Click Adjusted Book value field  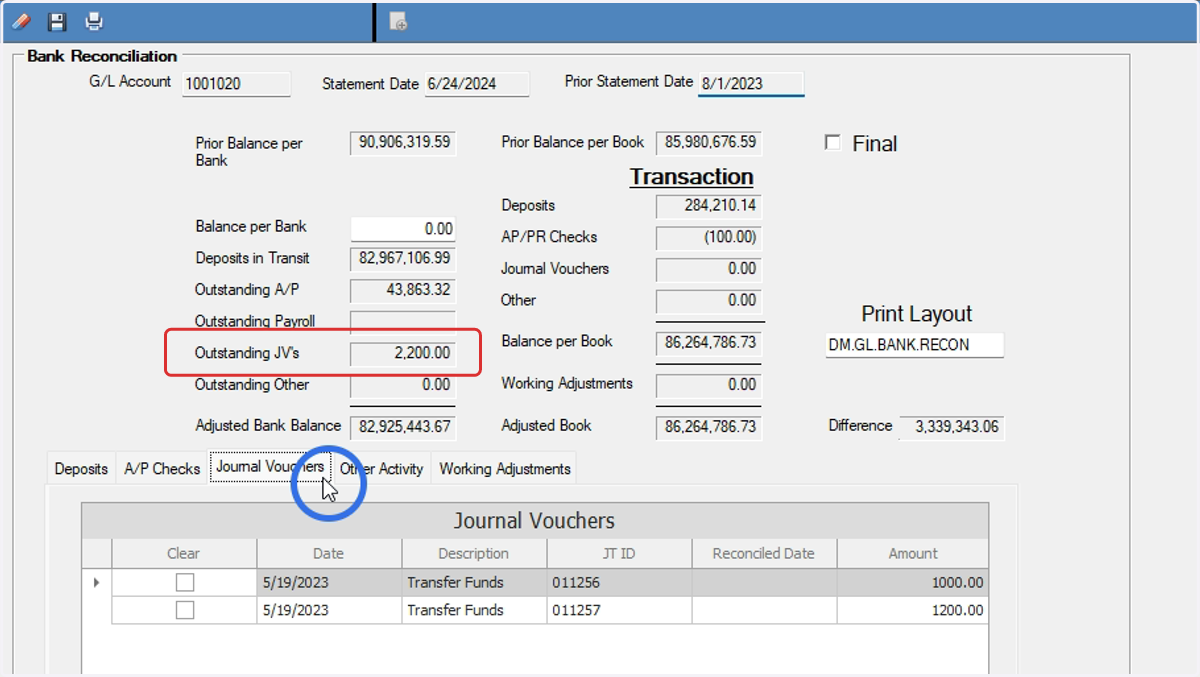(x=709, y=427)
